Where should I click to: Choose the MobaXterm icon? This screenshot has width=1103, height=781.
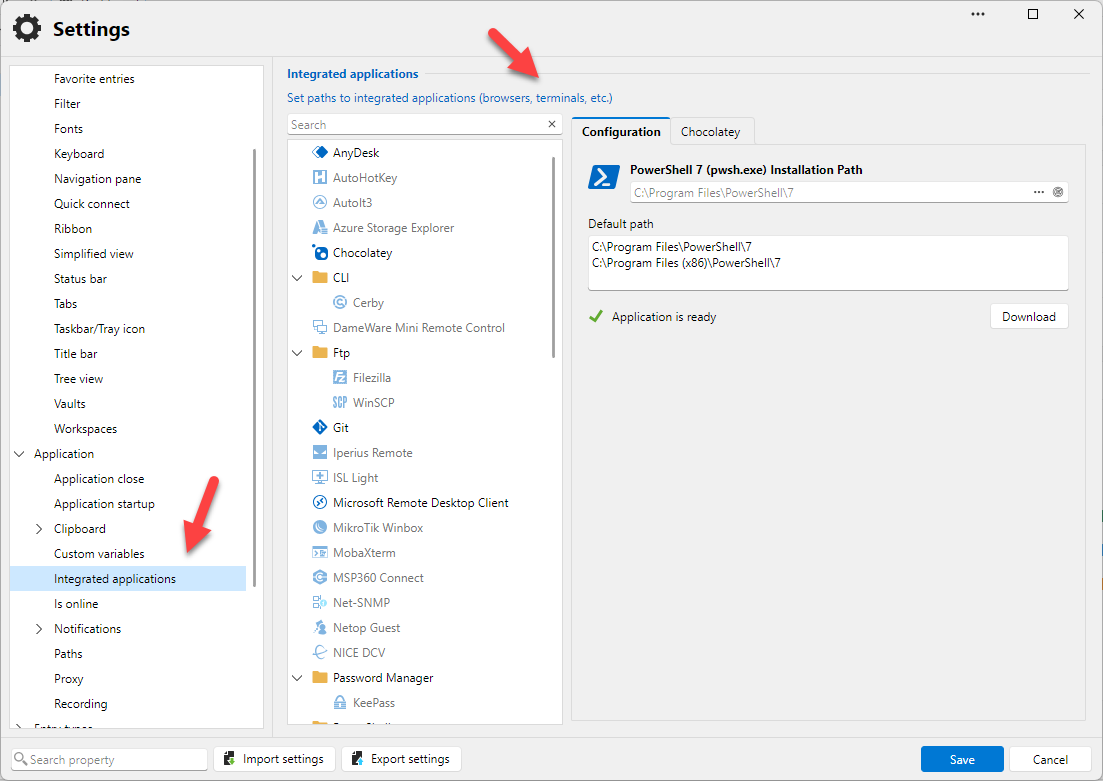[x=320, y=552]
